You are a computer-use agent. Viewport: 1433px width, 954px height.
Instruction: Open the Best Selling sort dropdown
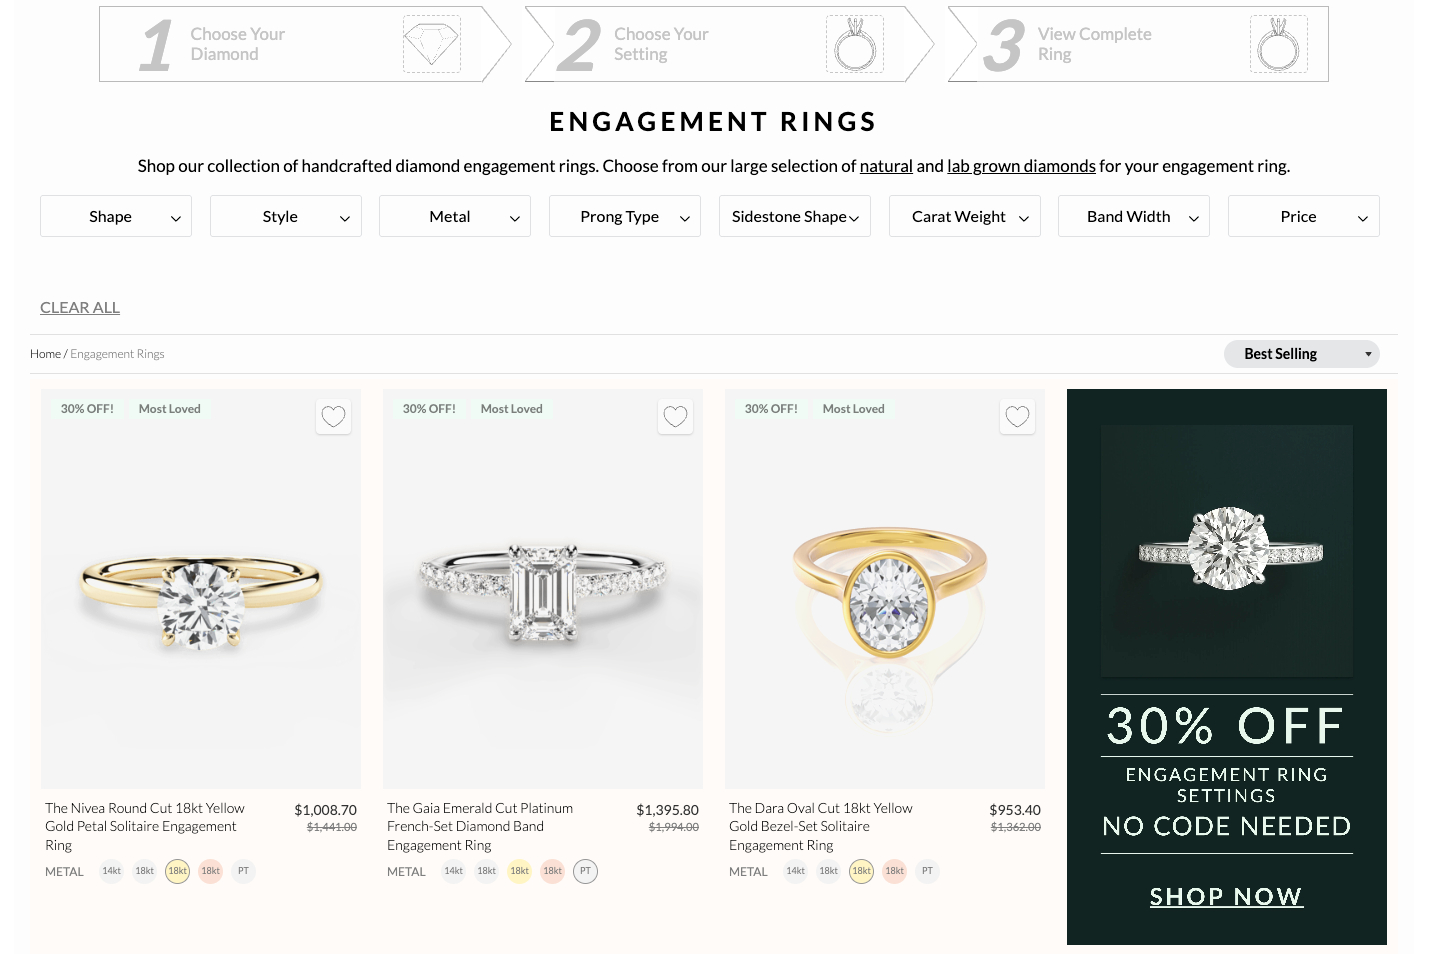(1301, 354)
